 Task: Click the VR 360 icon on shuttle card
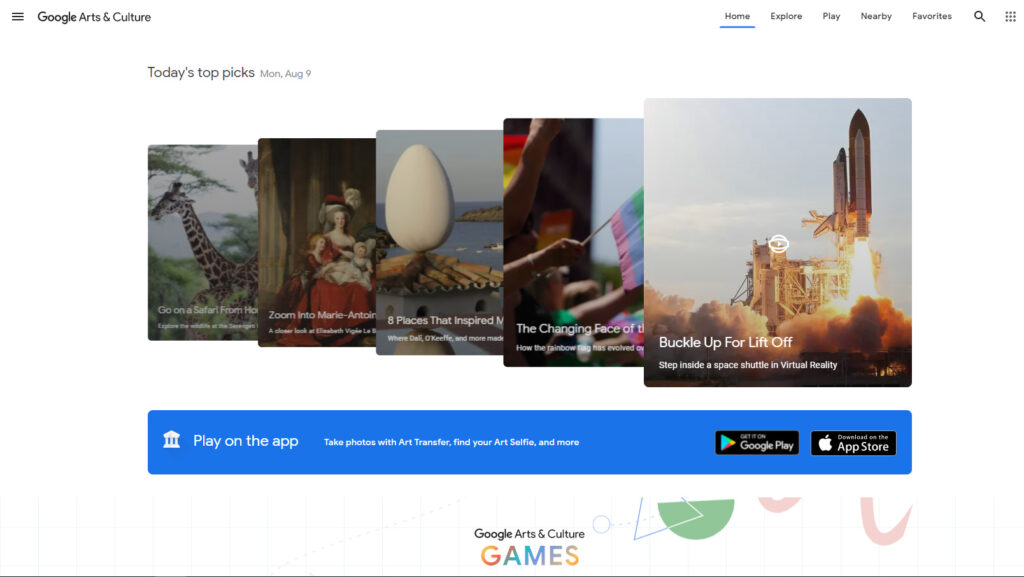(778, 243)
